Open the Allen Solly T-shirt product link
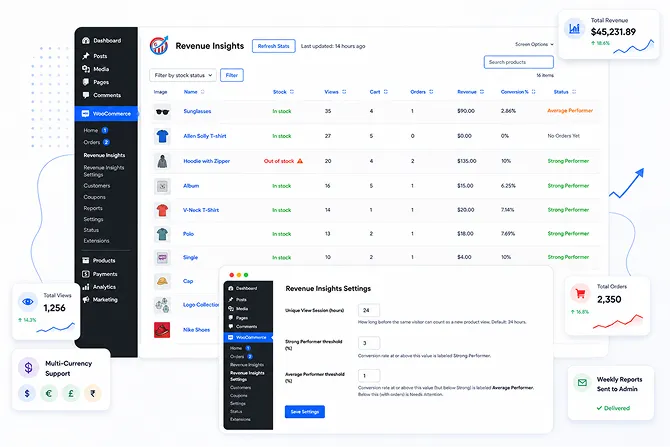 pyautogui.click(x=205, y=136)
